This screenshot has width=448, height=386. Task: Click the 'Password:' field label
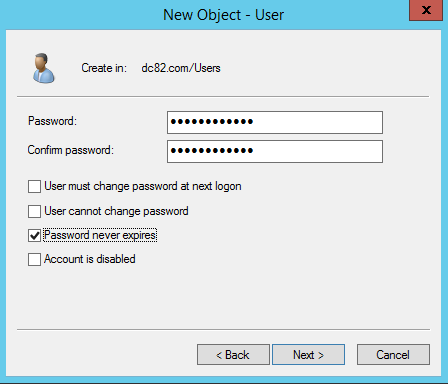52,121
